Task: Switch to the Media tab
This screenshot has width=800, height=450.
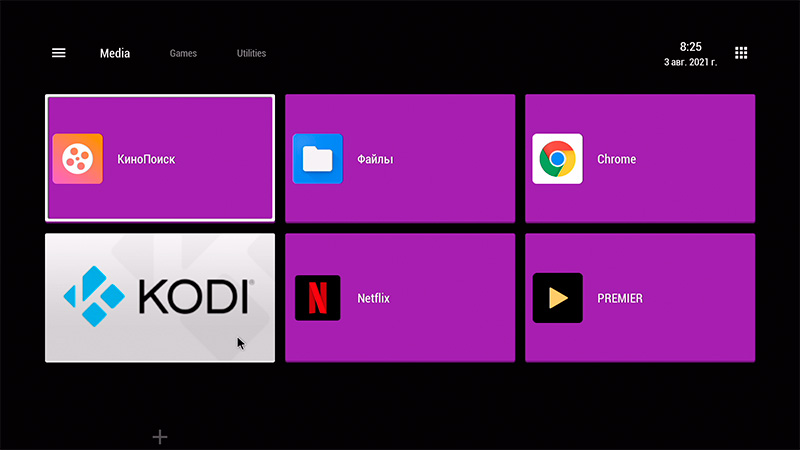Action: 115,53
